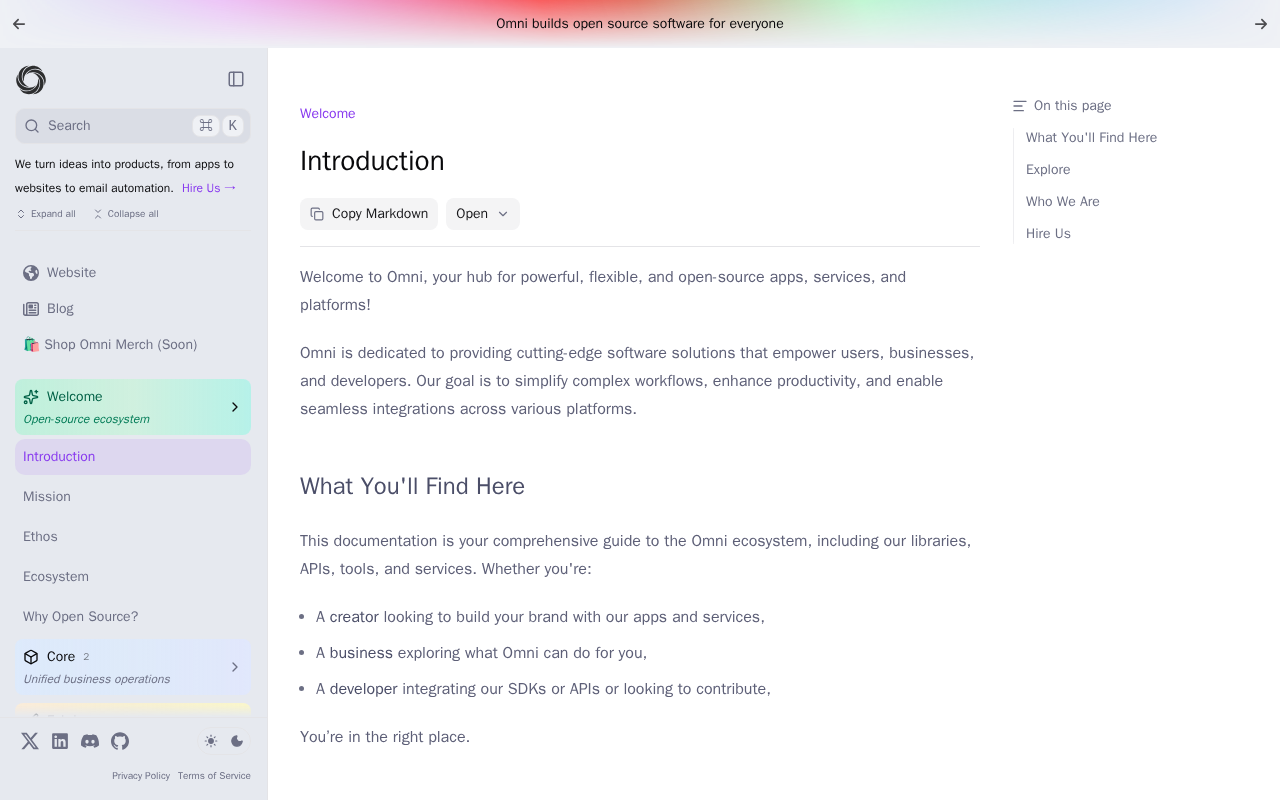
Task: Click Expand all sidebar sections
Action: point(46,214)
